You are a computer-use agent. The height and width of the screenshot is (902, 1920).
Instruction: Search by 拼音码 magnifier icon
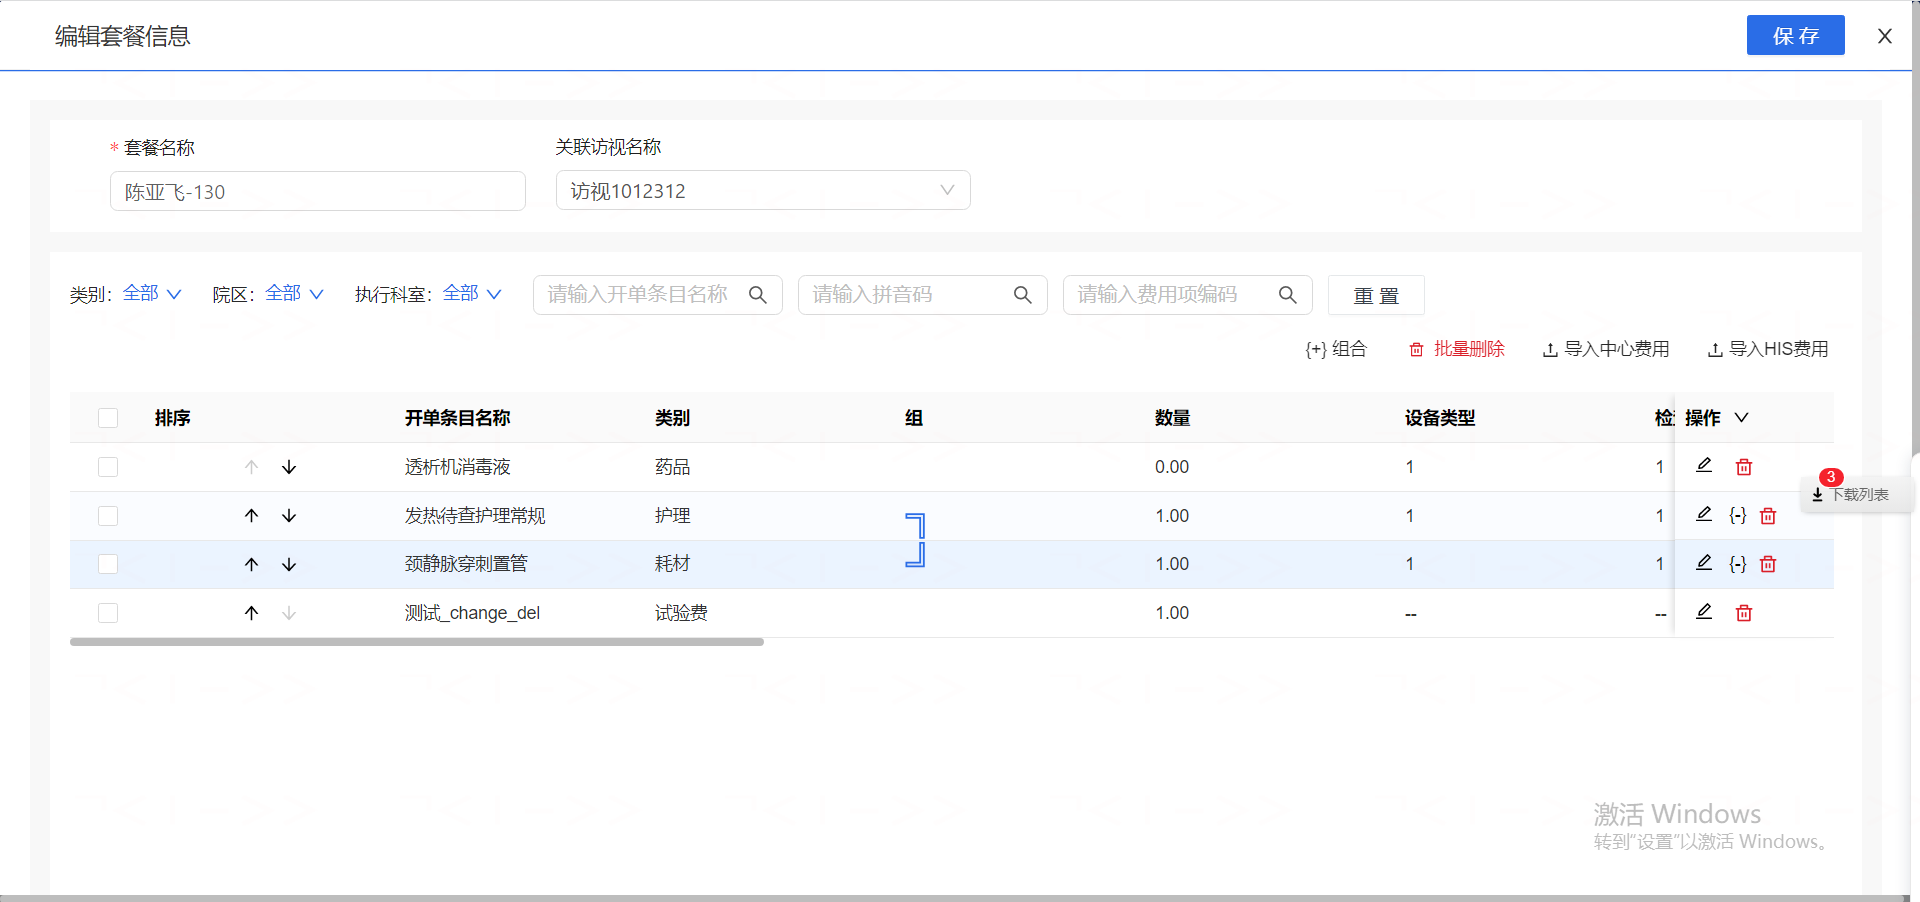click(x=1023, y=295)
